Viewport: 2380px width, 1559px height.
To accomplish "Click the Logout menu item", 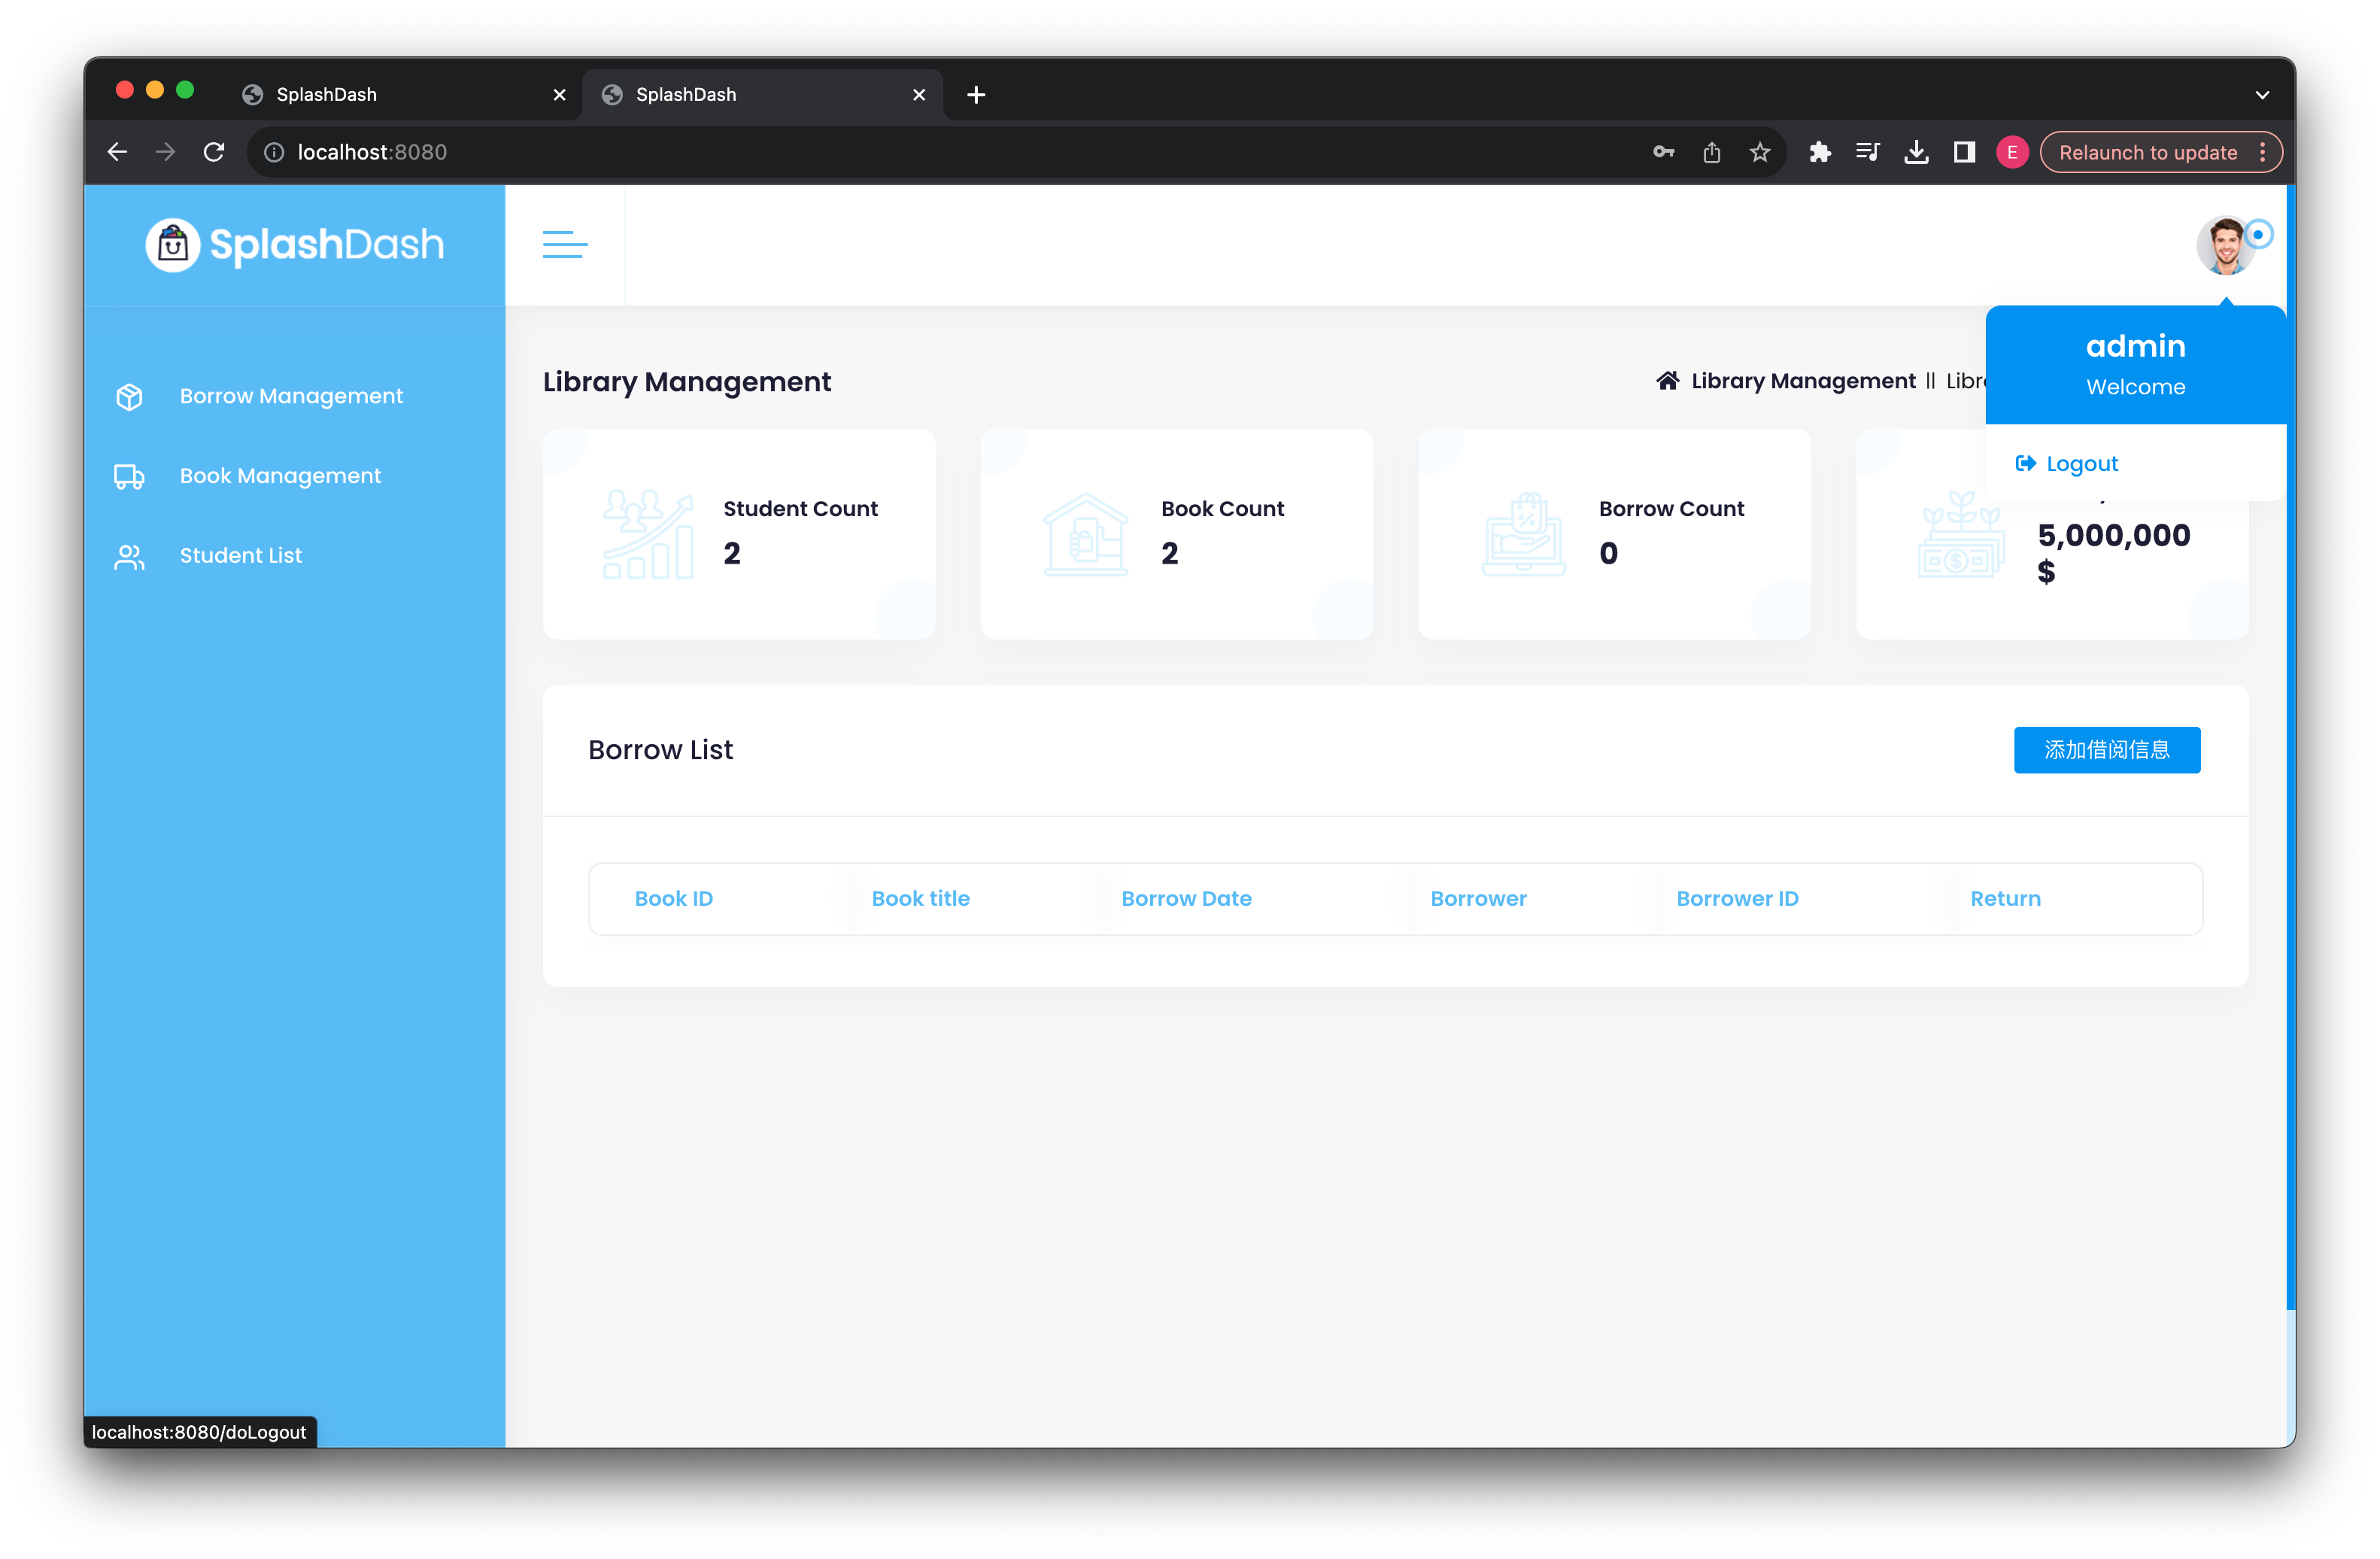I will [x=2082, y=463].
